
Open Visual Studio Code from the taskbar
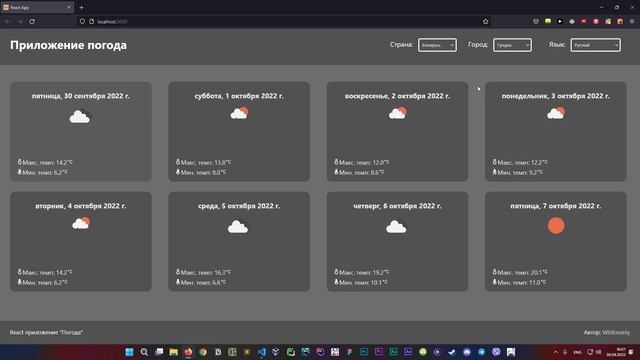click(x=262, y=352)
